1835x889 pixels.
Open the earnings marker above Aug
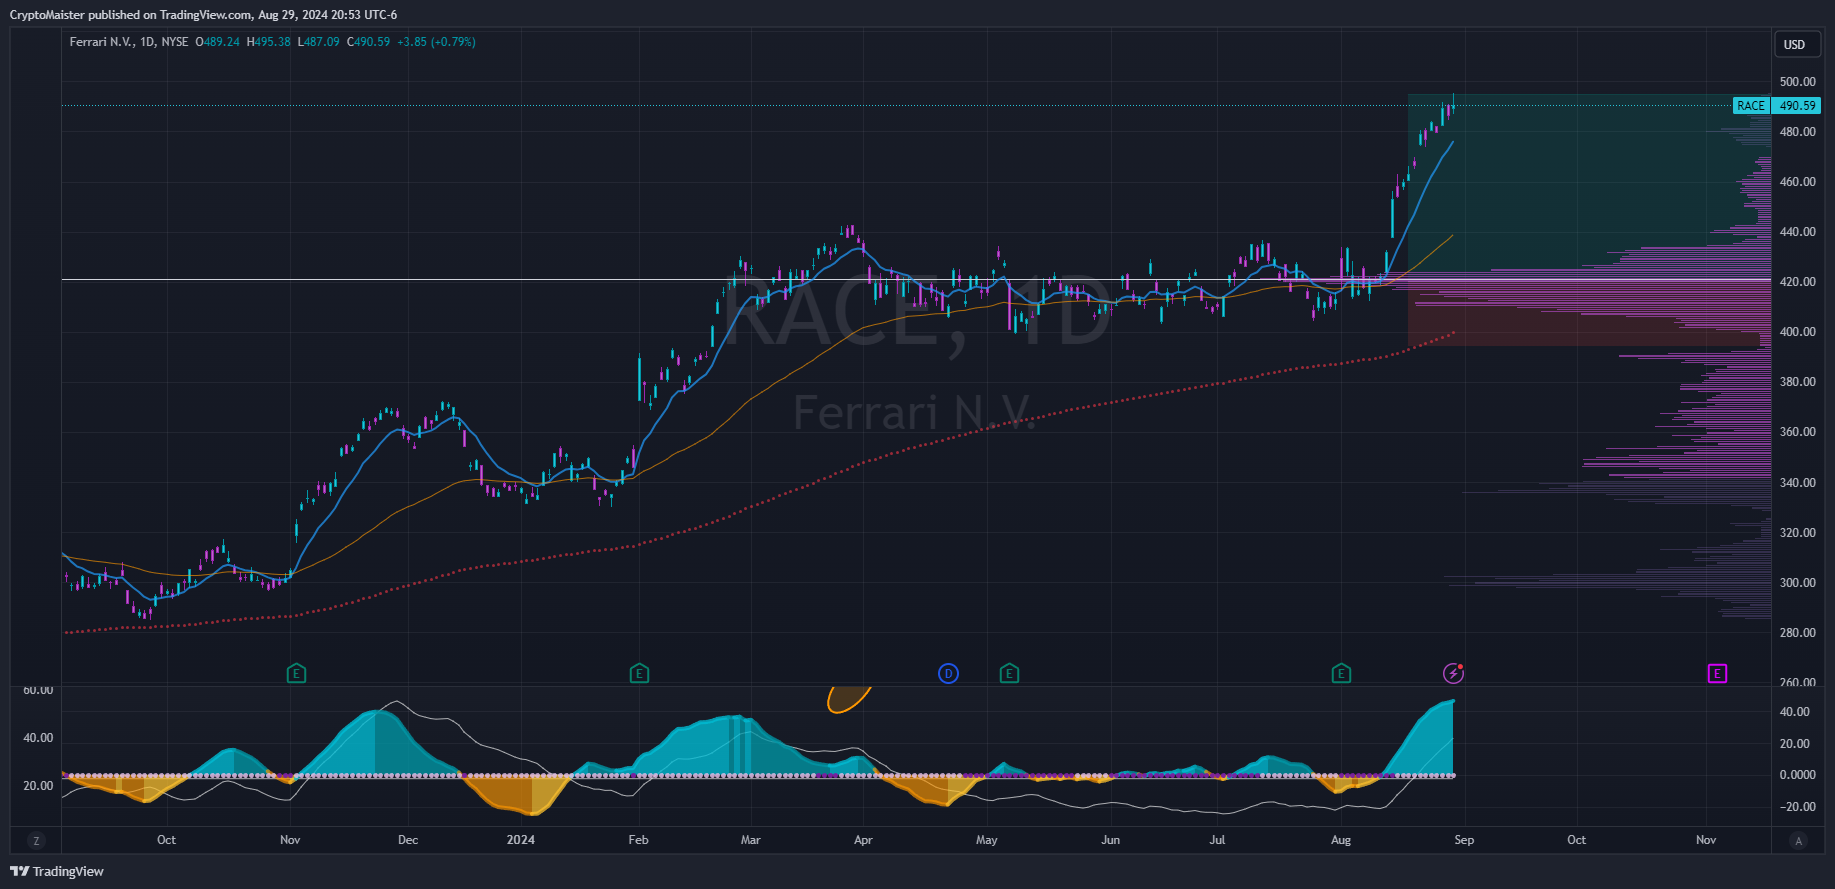tap(1341, 674)
